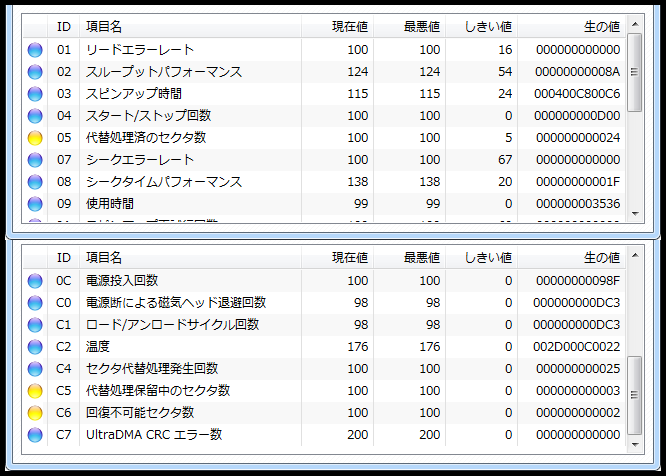Screen dimensions: 666x476
Task: Click blue status icon for C2 温度
Action: [x=35, y=347]
